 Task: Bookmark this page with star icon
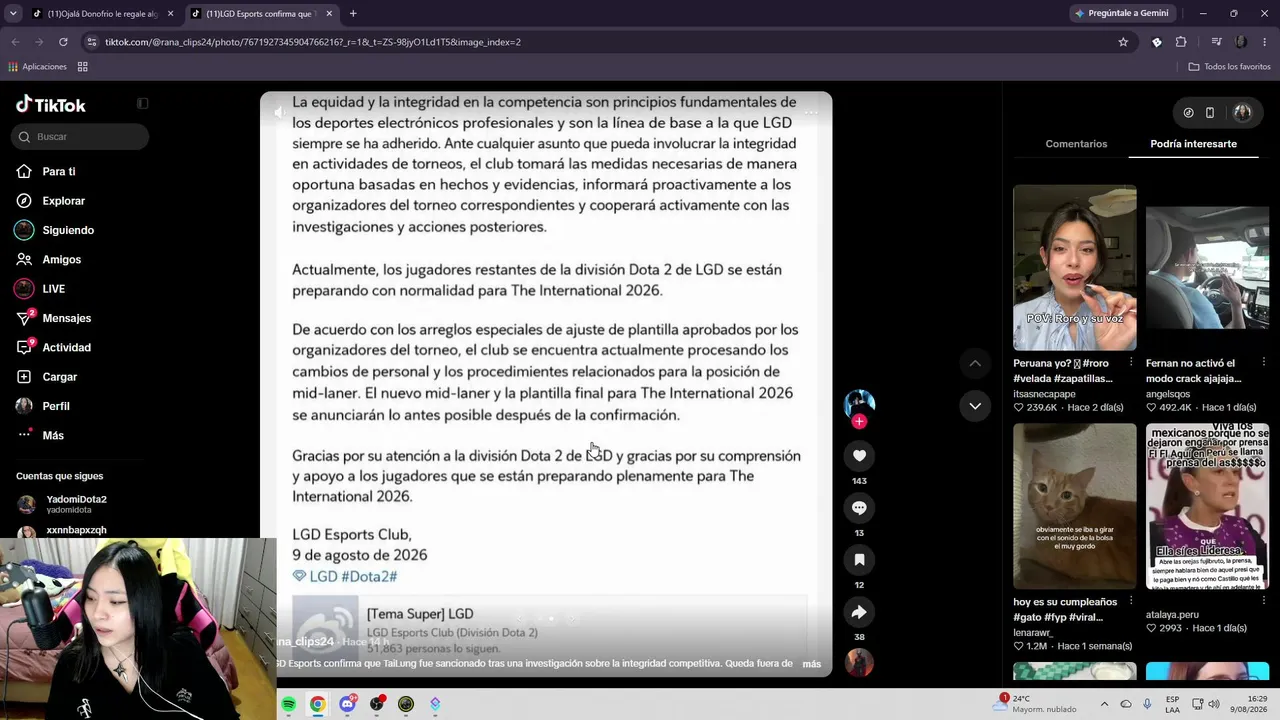(x=1123, y=42)
